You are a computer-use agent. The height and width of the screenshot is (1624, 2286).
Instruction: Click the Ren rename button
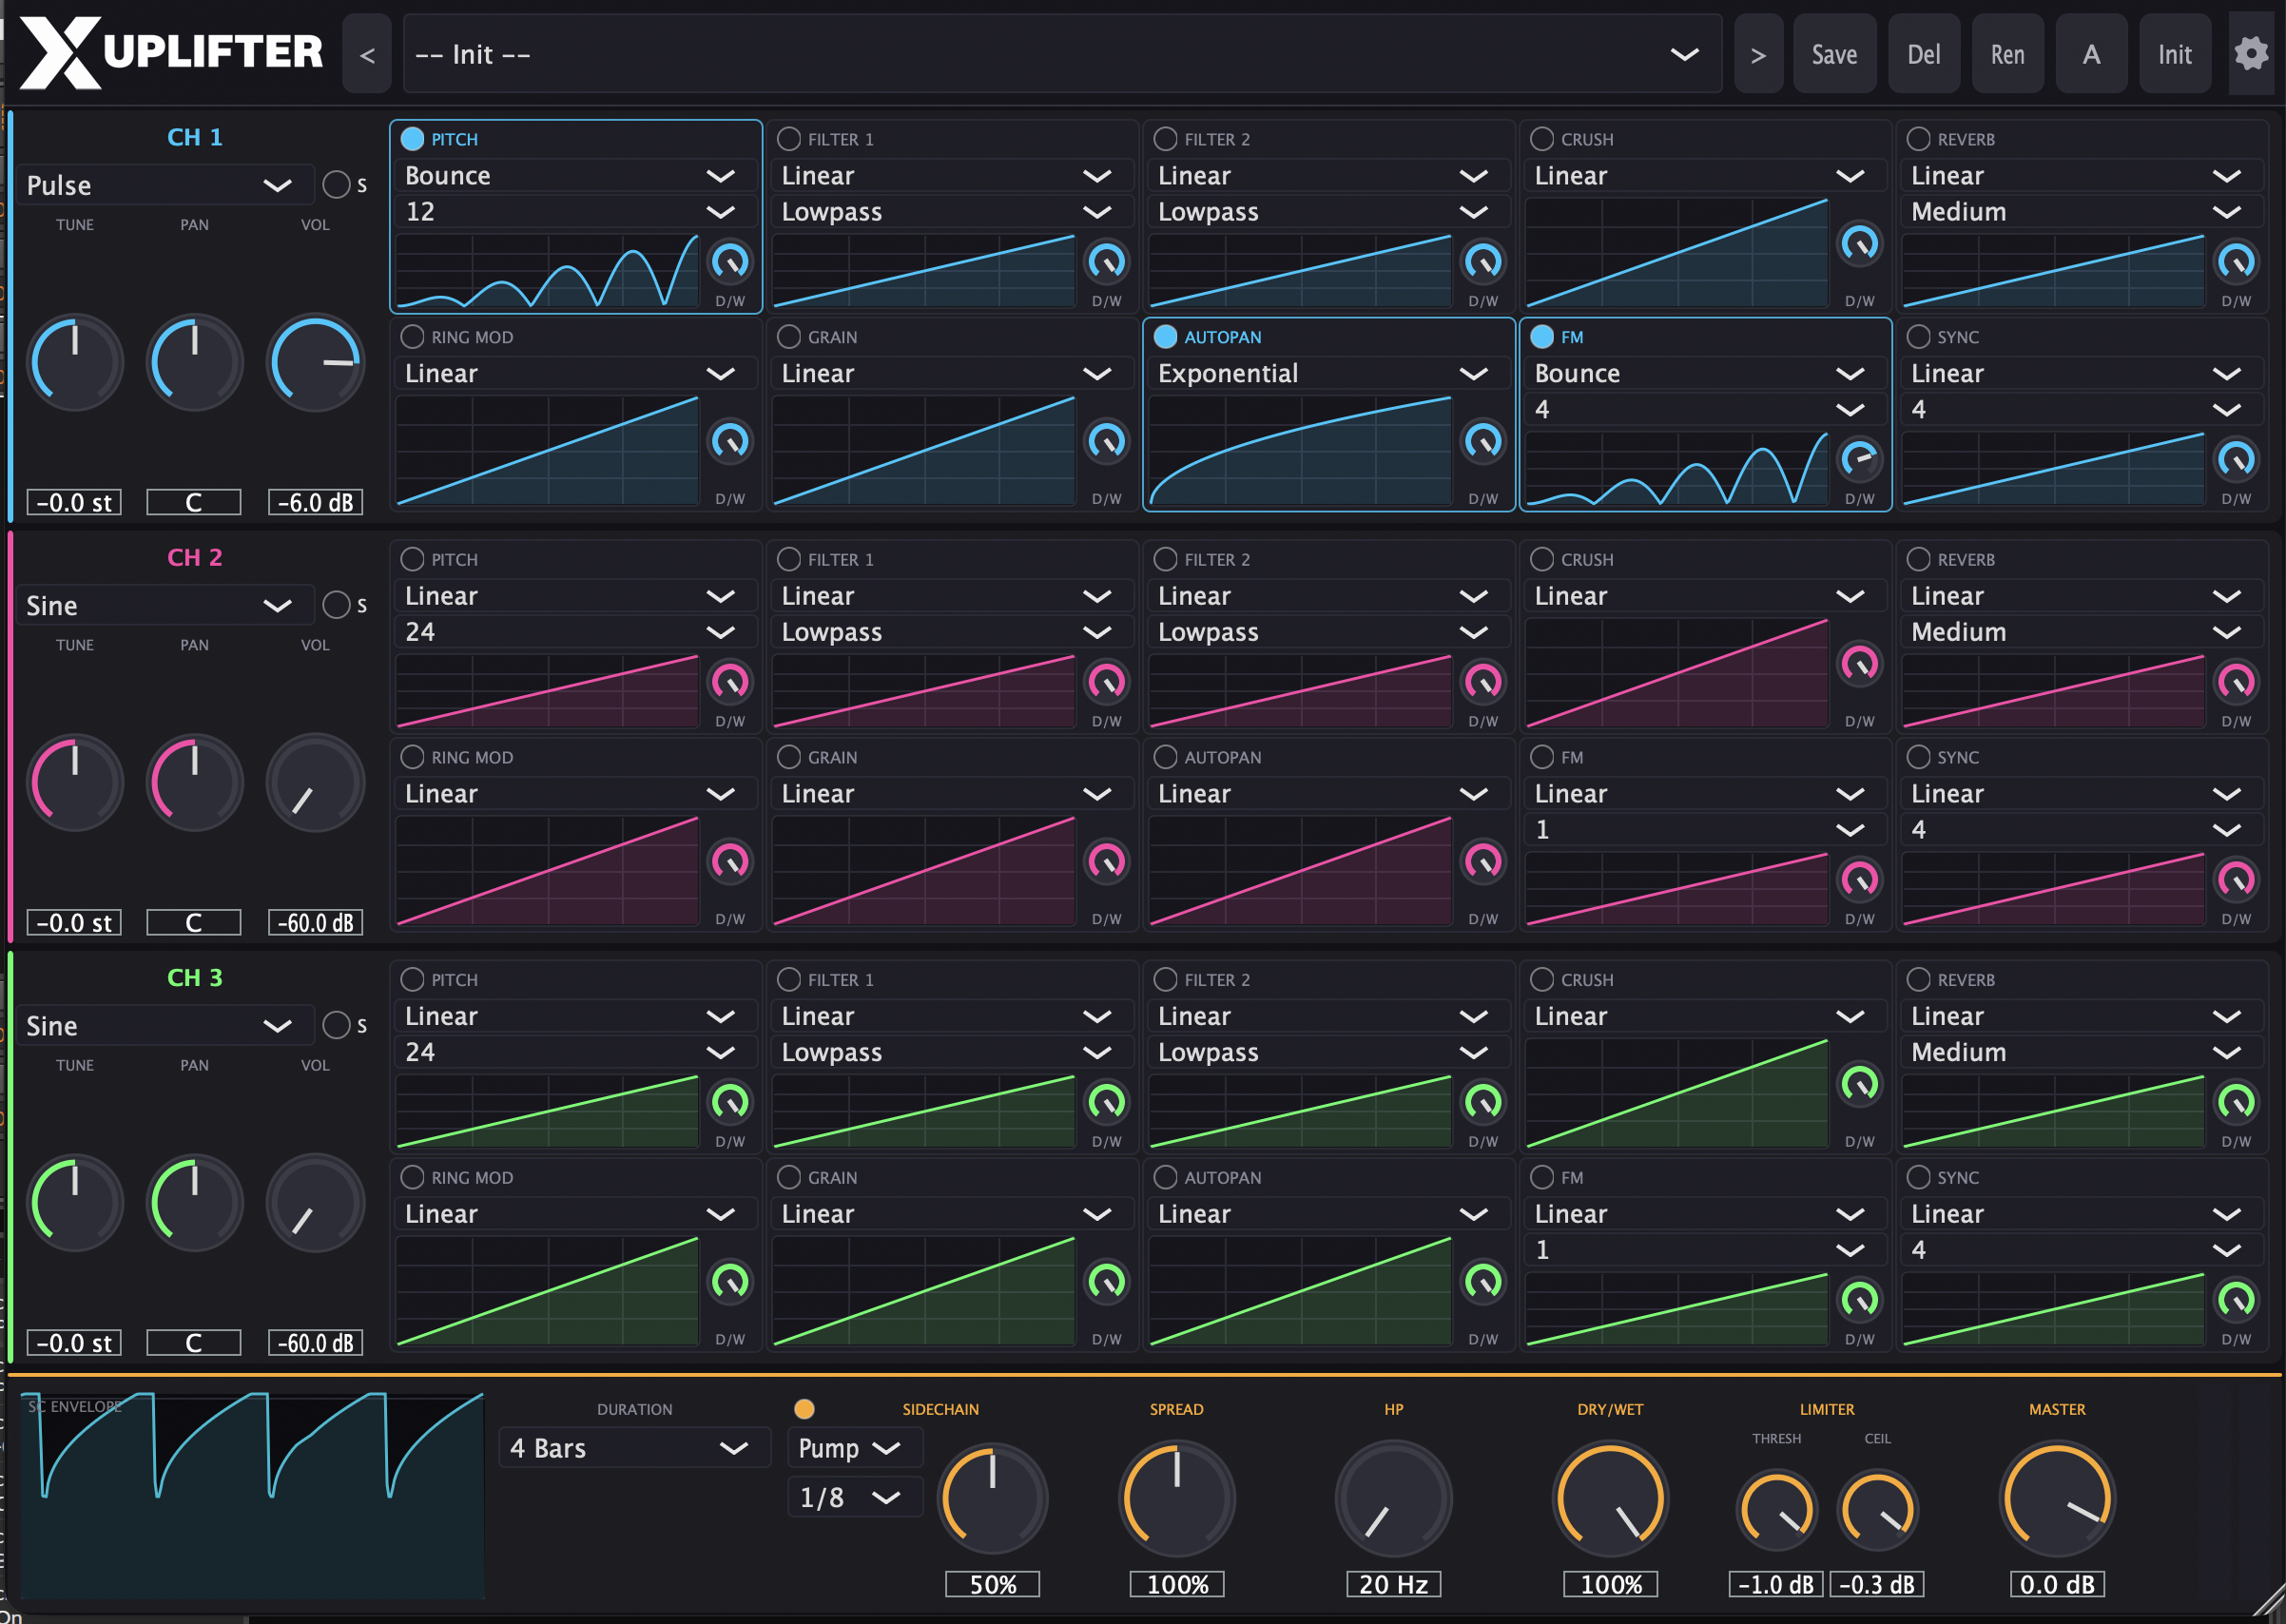click(2007, 54)
